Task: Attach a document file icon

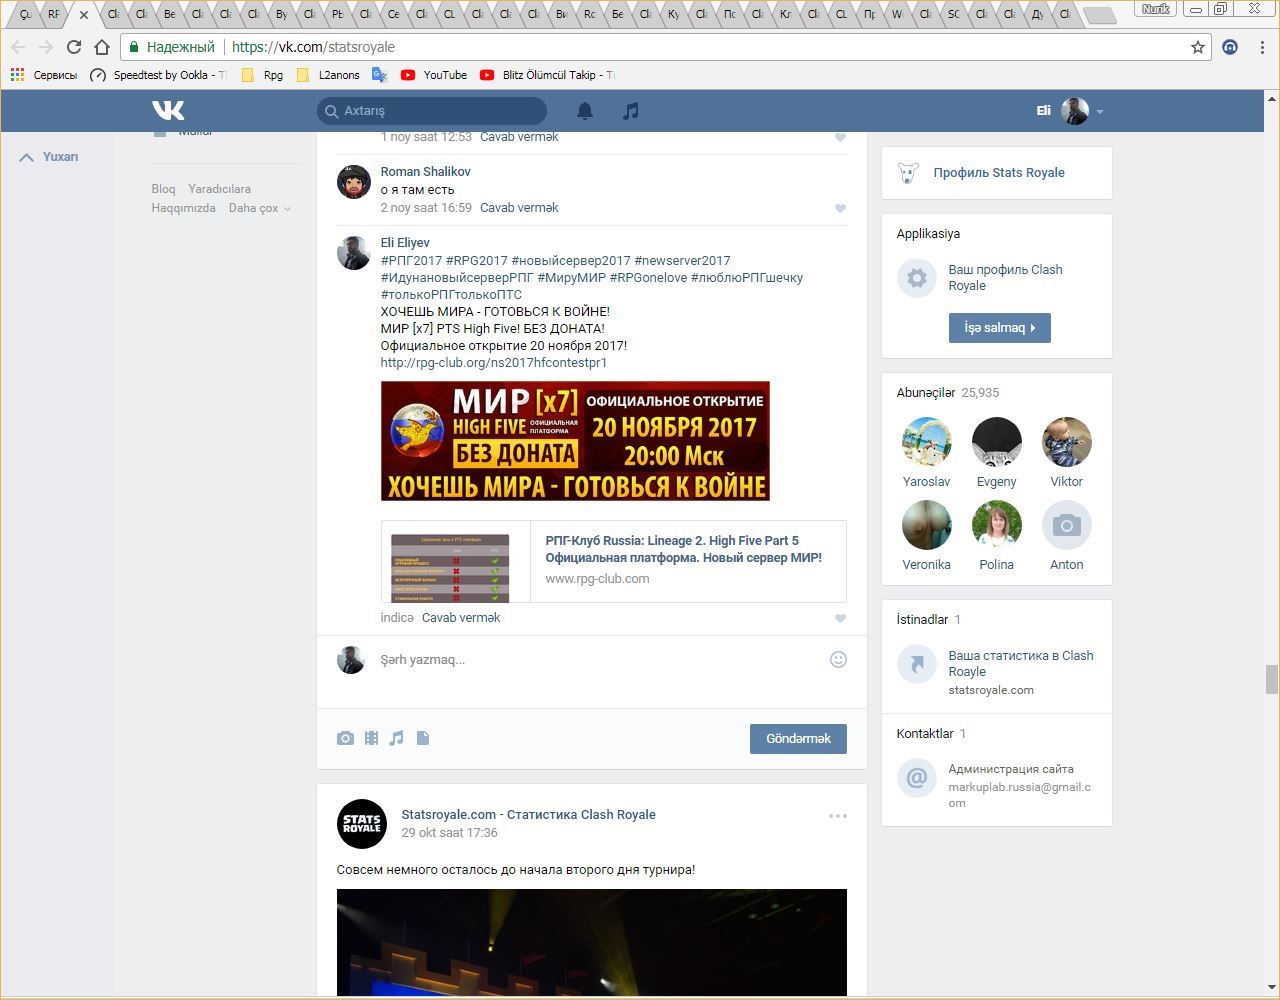Action: (423, 738)
